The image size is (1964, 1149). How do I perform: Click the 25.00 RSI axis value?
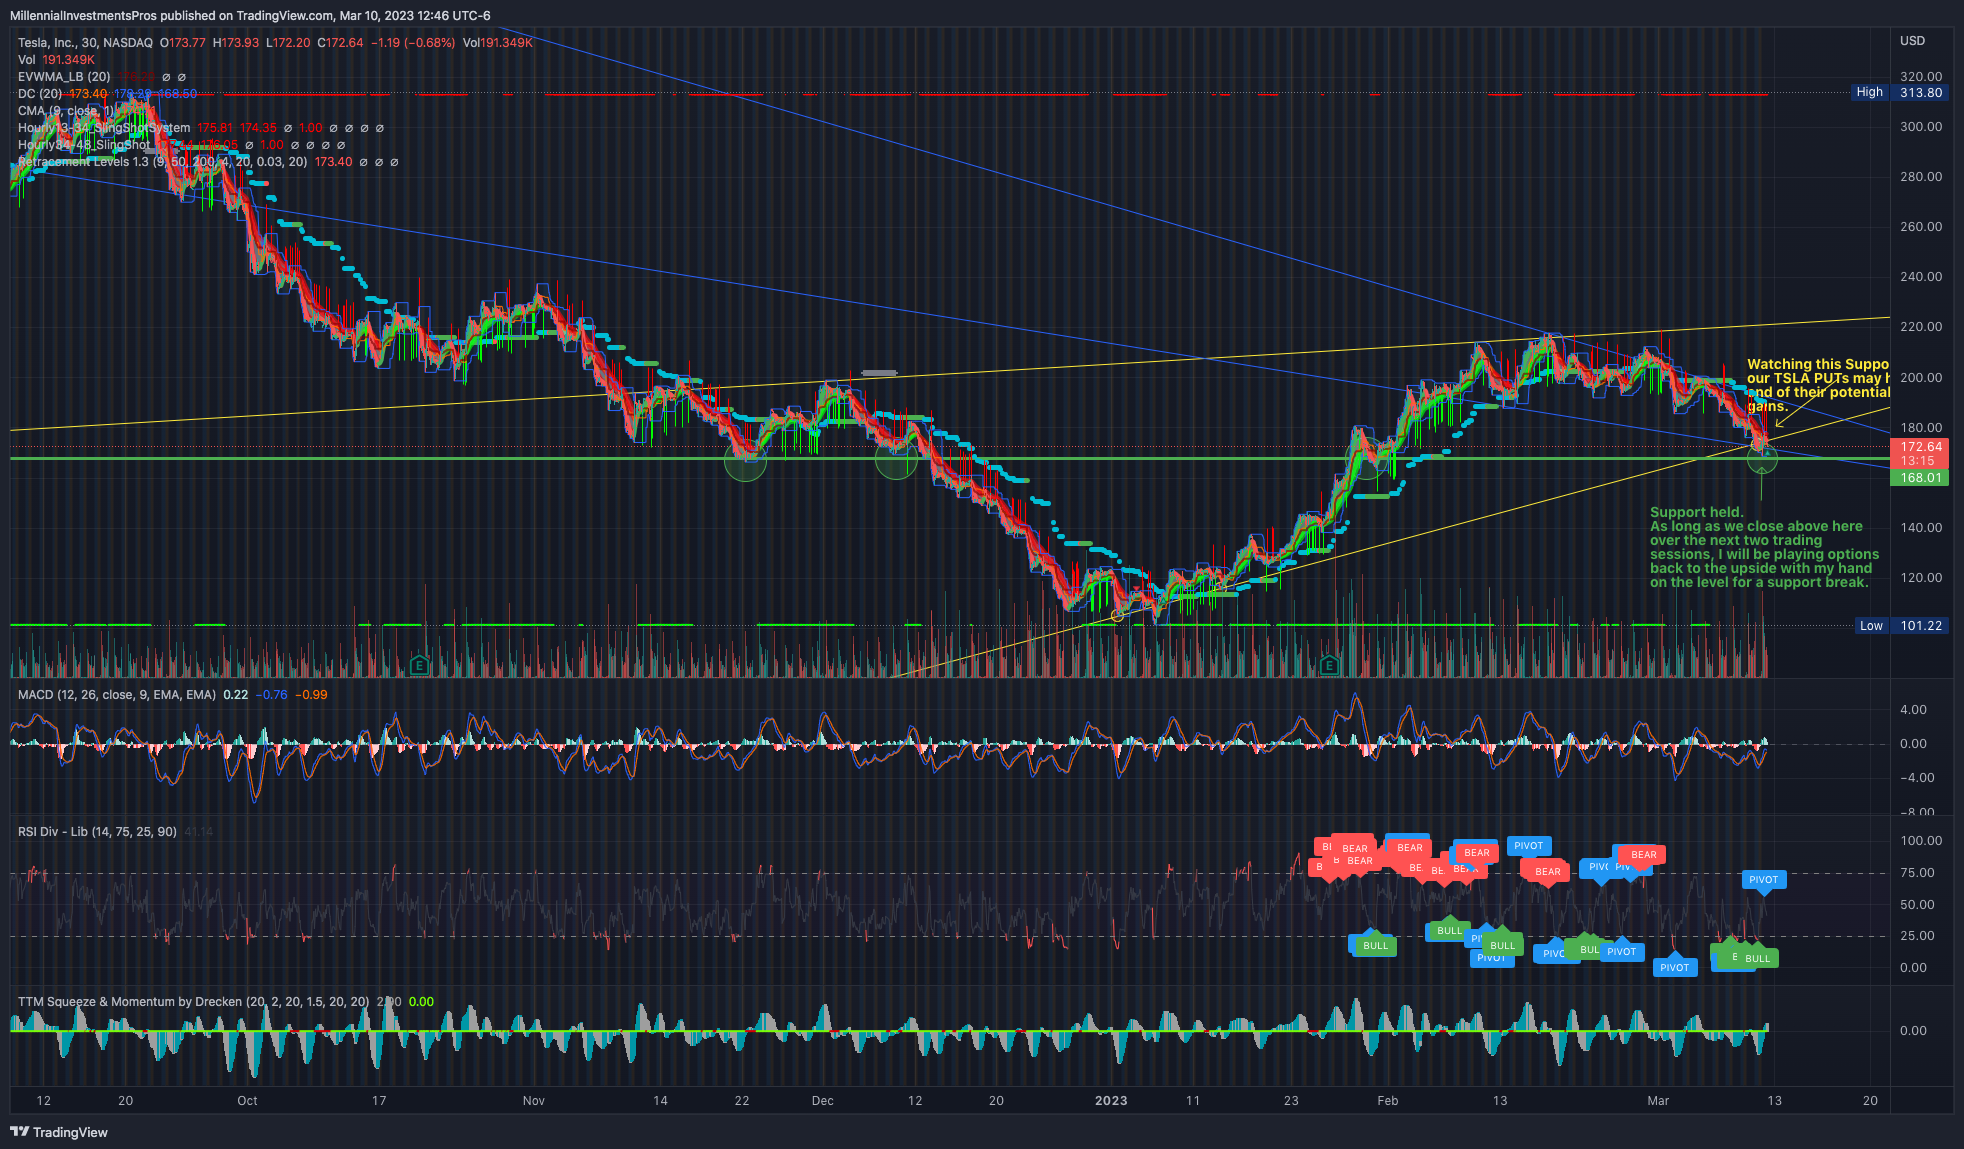tap(1917, 936)
